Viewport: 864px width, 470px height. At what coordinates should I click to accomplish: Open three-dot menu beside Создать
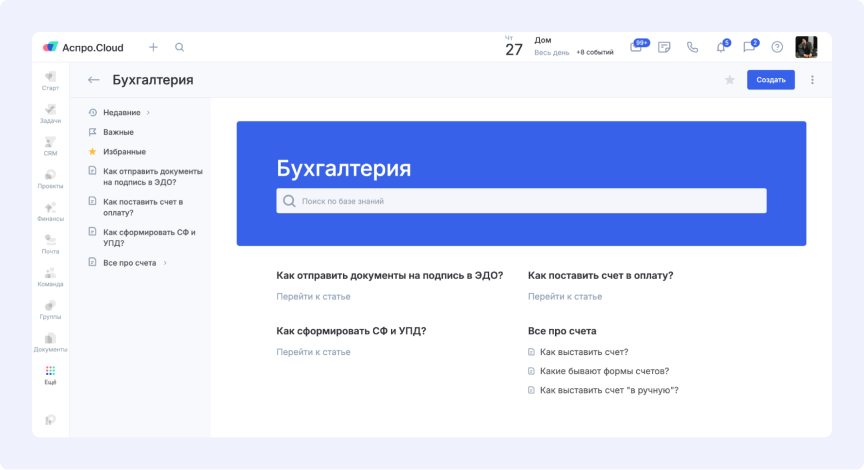pyautogui.click(x=812, y=80)
